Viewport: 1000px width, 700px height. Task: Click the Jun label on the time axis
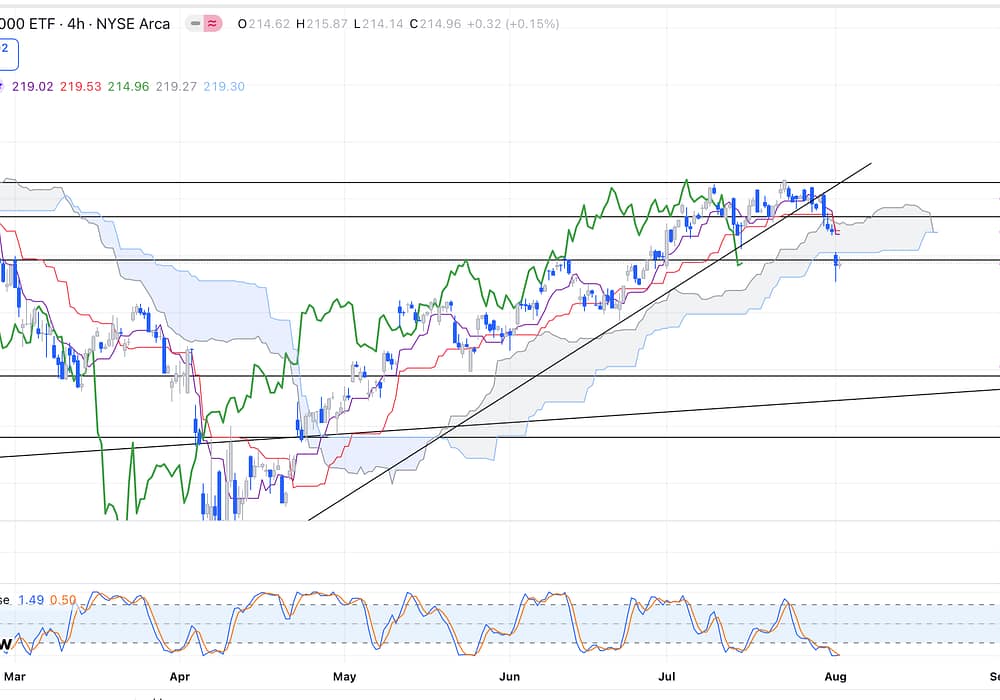click(509, 676)
